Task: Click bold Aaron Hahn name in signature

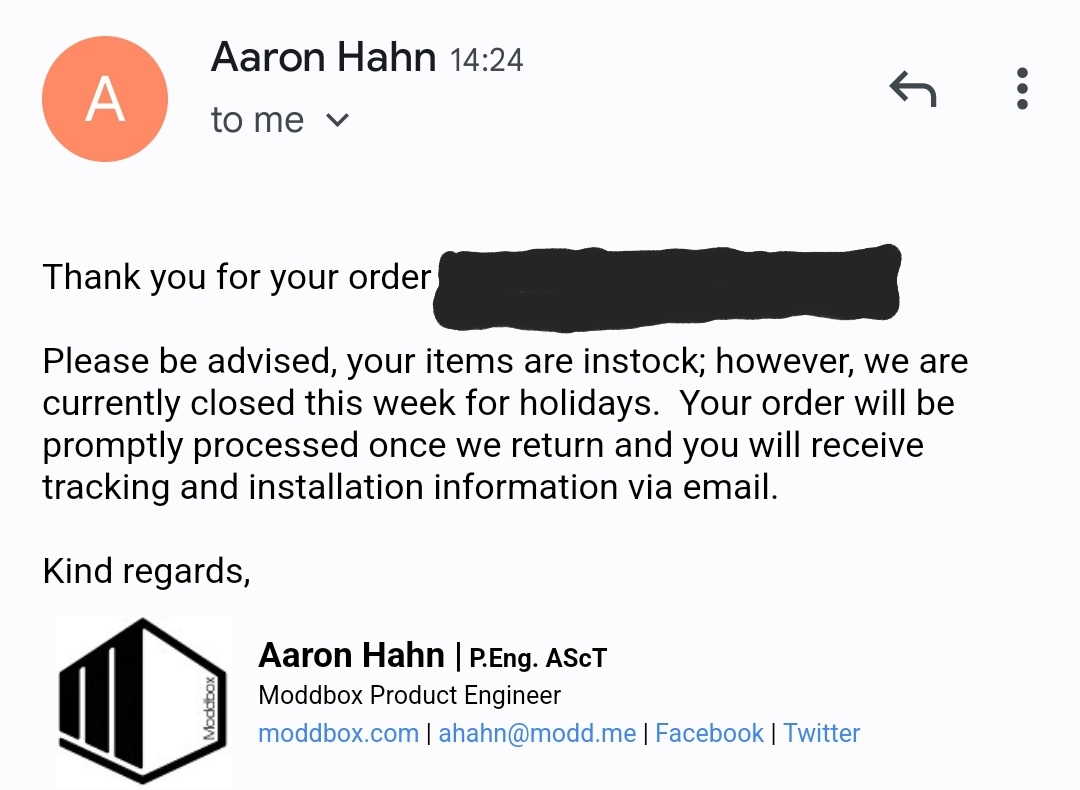Action: [x=351, y=656]
